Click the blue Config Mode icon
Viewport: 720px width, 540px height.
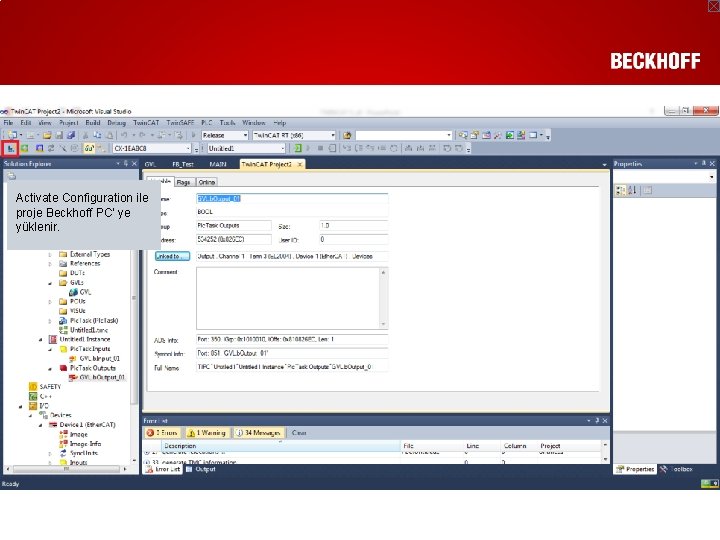[39, 148]
